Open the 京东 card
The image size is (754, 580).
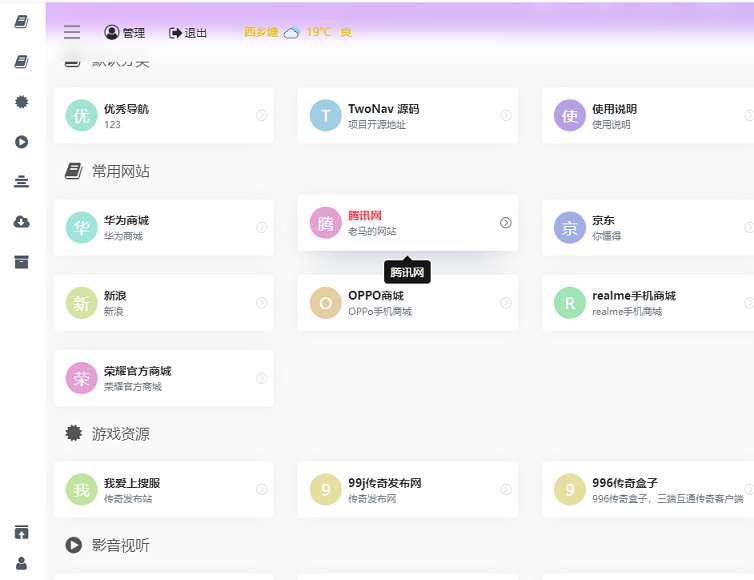click(648, 227)
